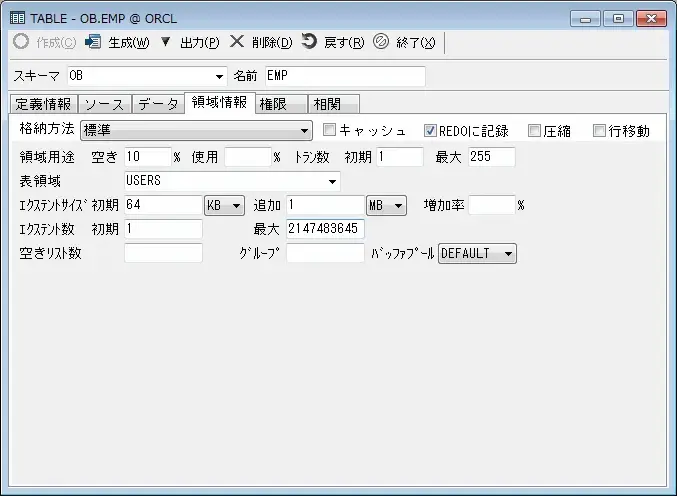The width and height of the screenshot is (677, 496).
Task: Enable the 圧縮 checkbox
Action: click(534, 130)
